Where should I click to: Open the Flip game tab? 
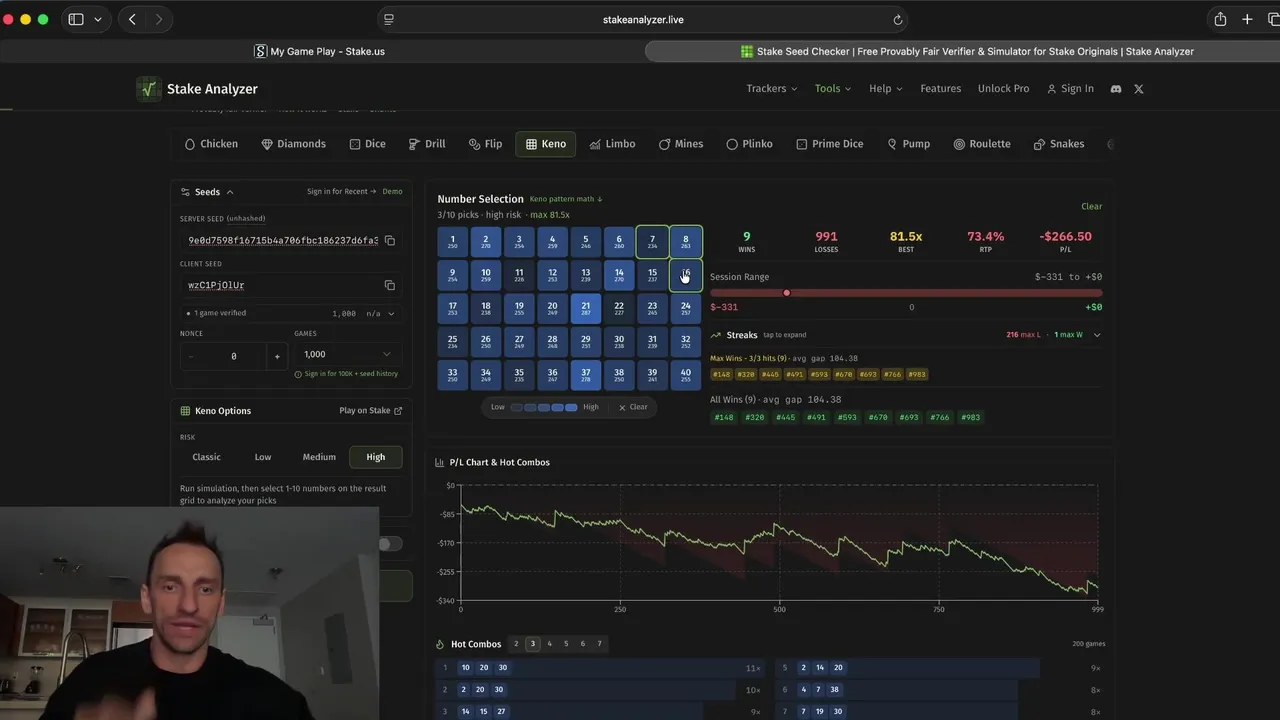pos(485,144)
